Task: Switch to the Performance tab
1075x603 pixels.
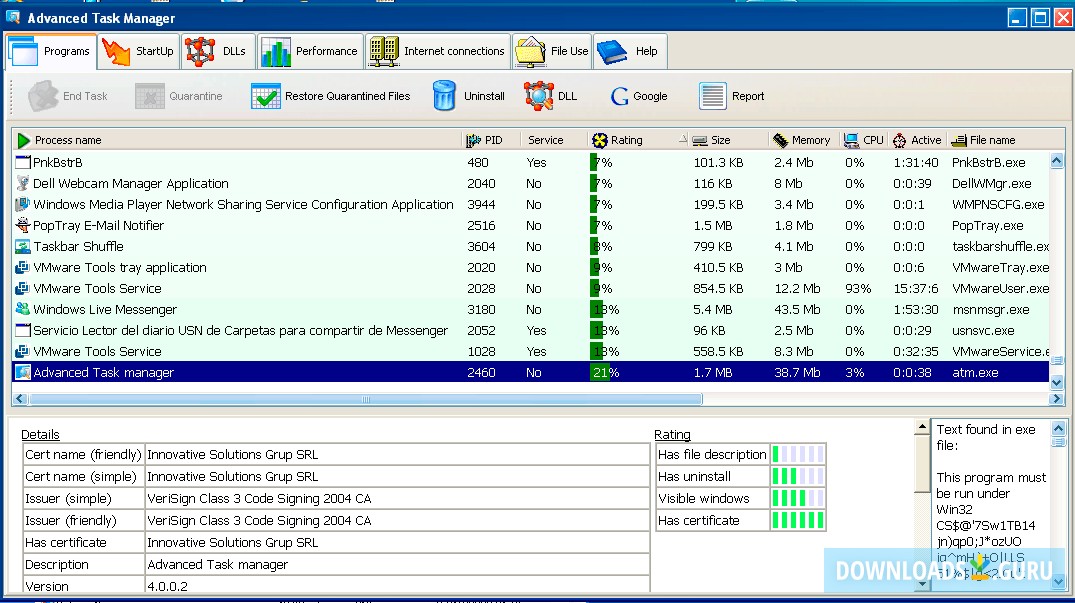Action: tap(310, 51)
